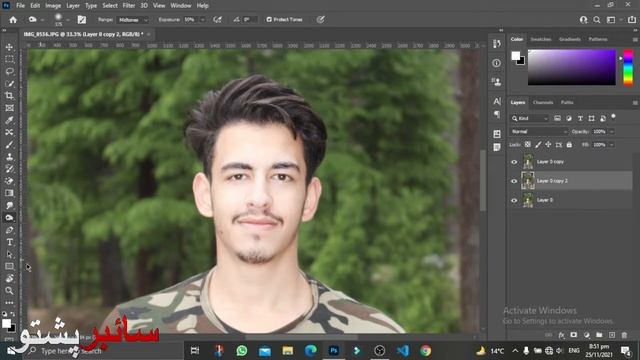Open WhatsApp from the taskbar
The width and height of the screenshot is (640, 360).
tap(242, 351)
